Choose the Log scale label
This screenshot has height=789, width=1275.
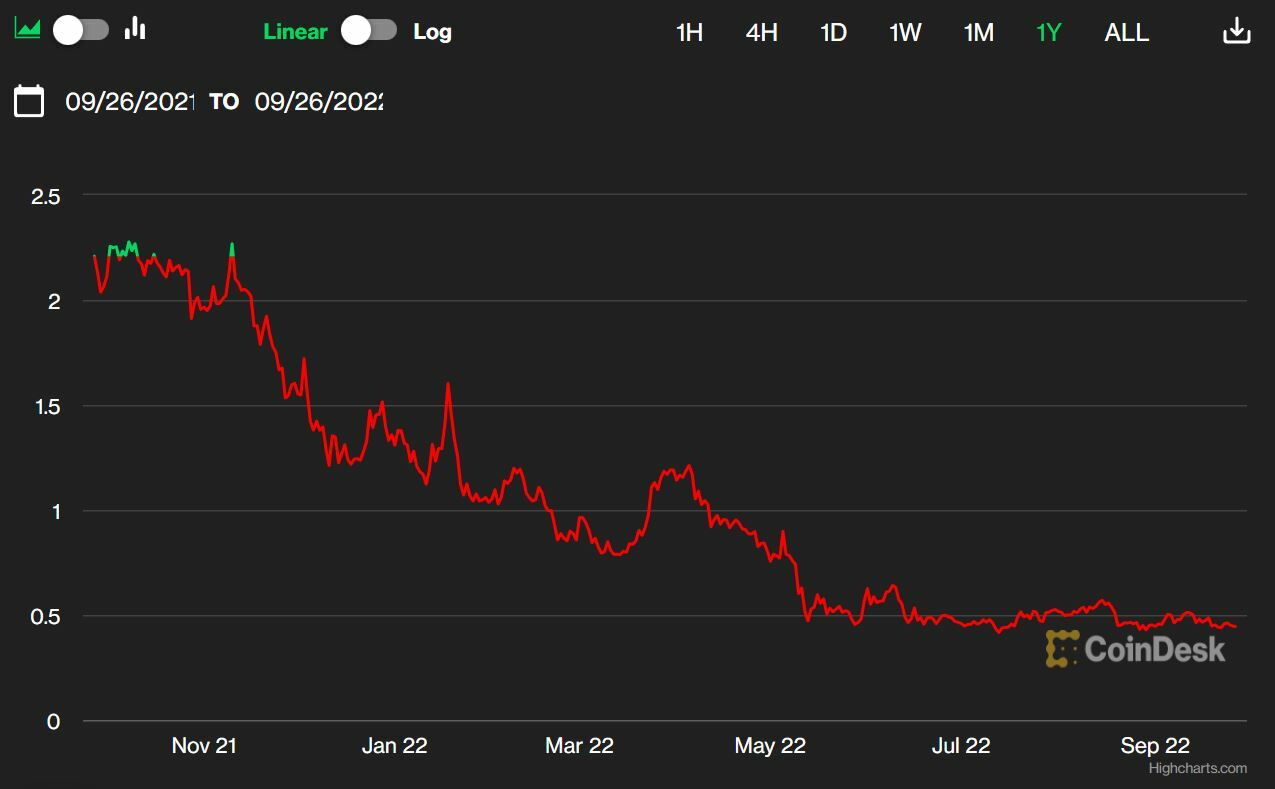click(x=432, y=32)
